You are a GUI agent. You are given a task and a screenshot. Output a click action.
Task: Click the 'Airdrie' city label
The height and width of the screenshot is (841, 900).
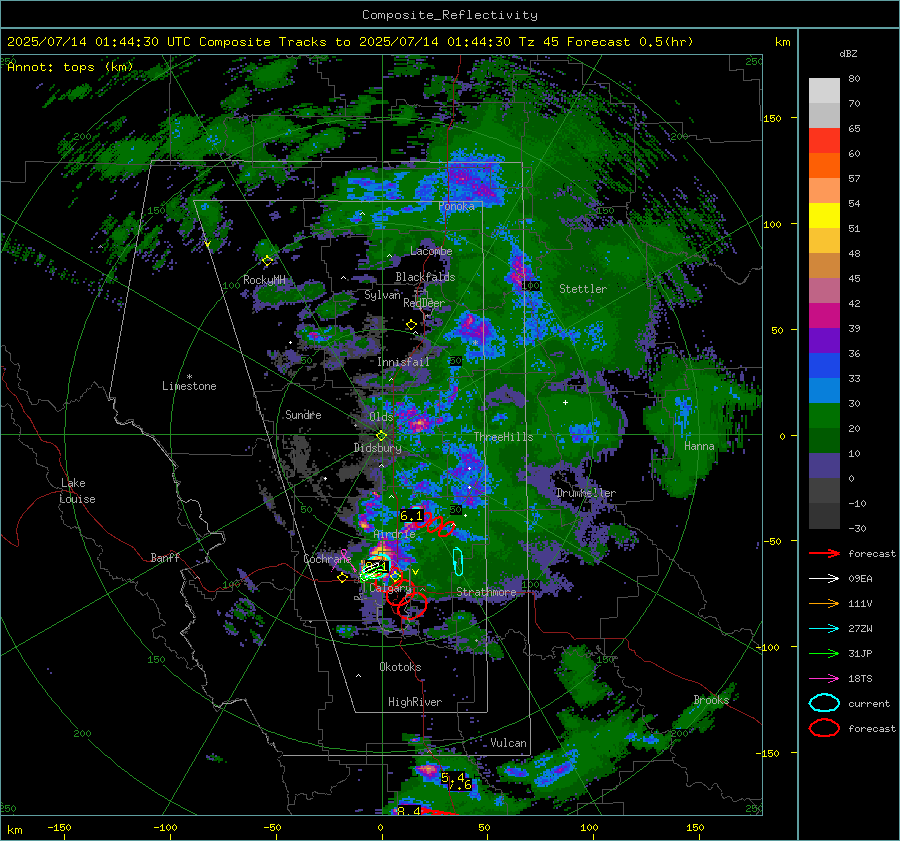[394, 534]
